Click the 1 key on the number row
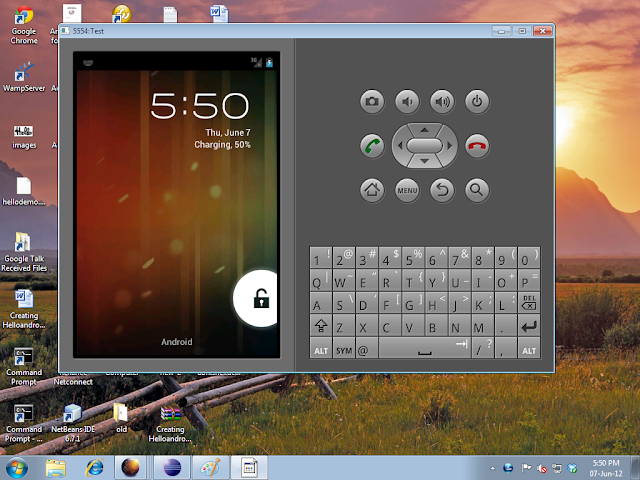This screenshot has width=640, height=480. 321,257
